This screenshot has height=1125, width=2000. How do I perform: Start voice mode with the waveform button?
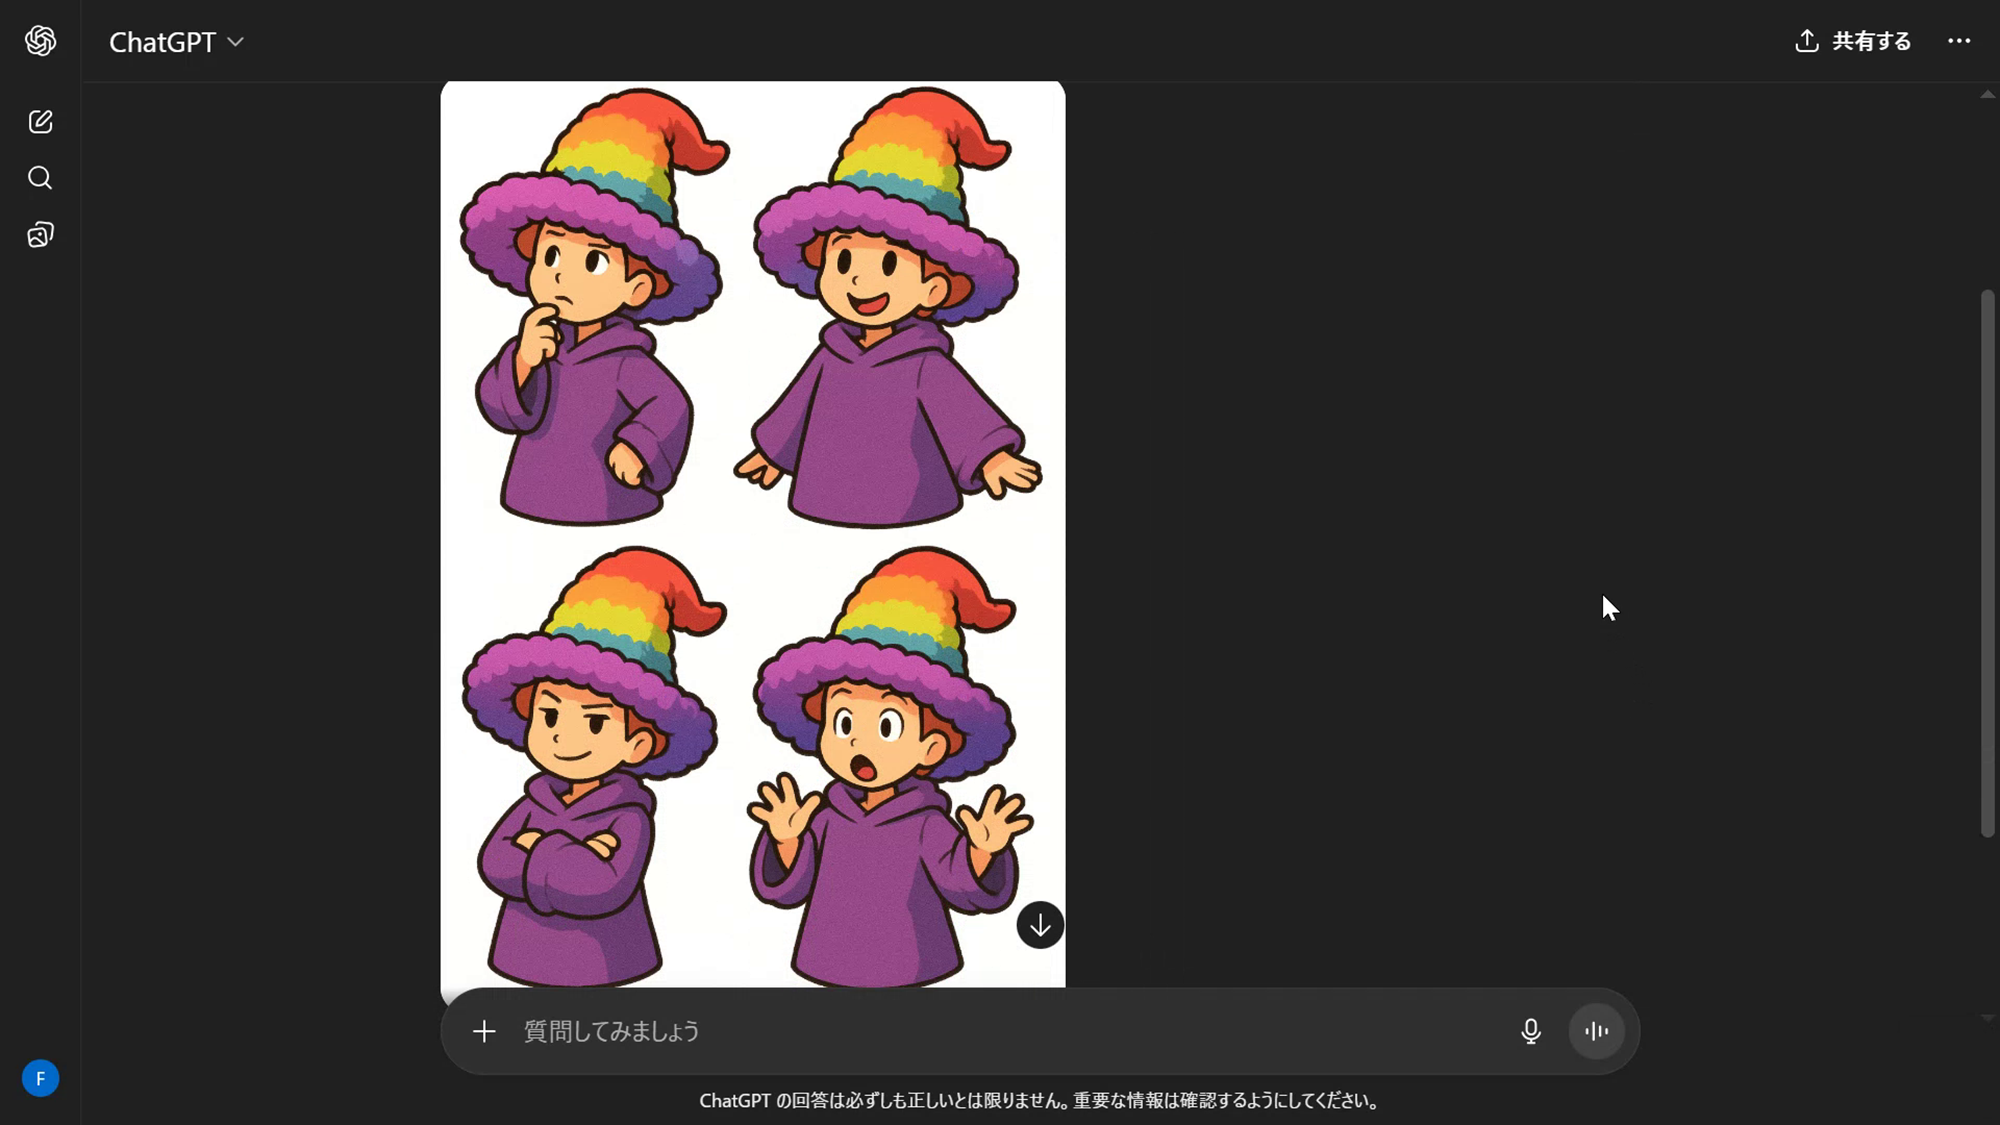pos(1596,1031)
